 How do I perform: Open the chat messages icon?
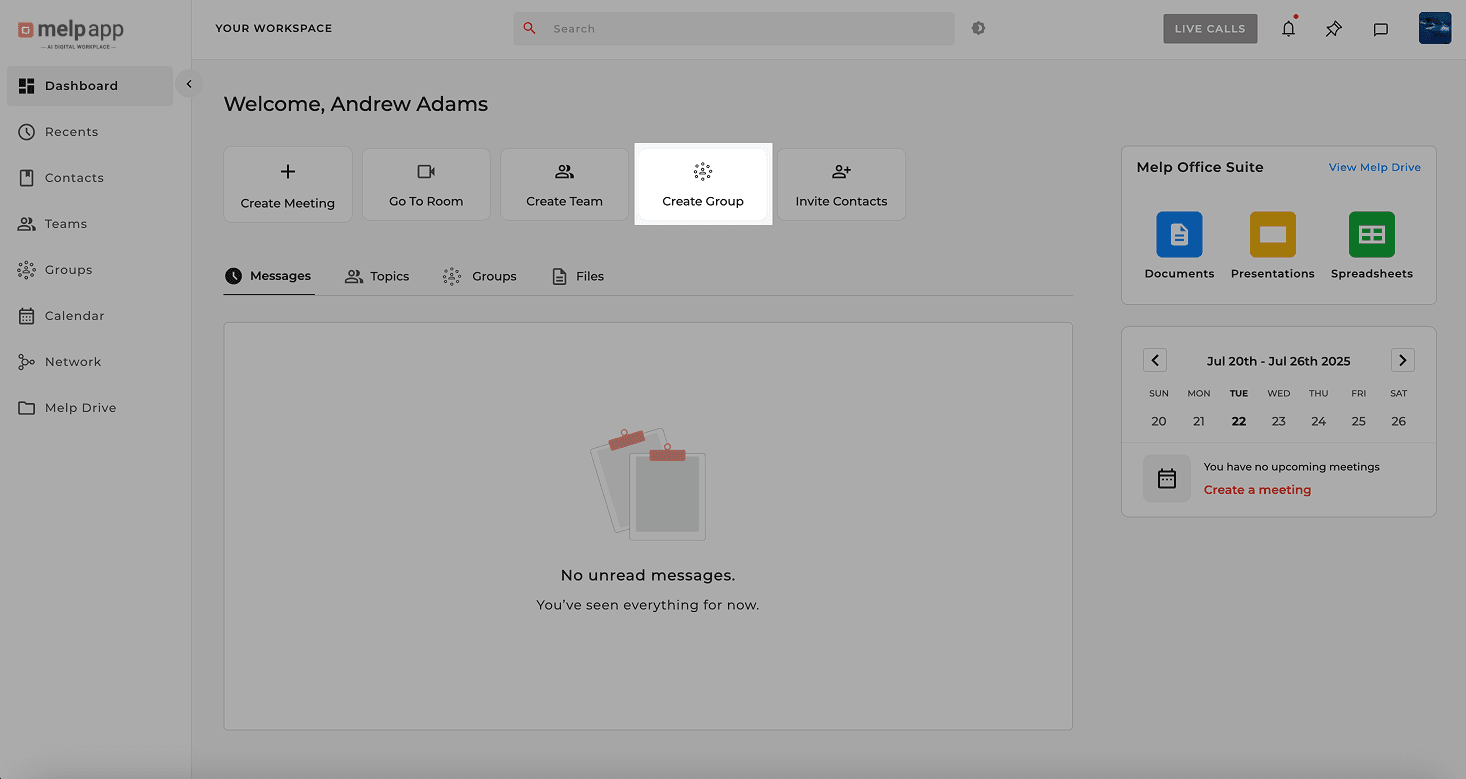(x=1381, y=28)
